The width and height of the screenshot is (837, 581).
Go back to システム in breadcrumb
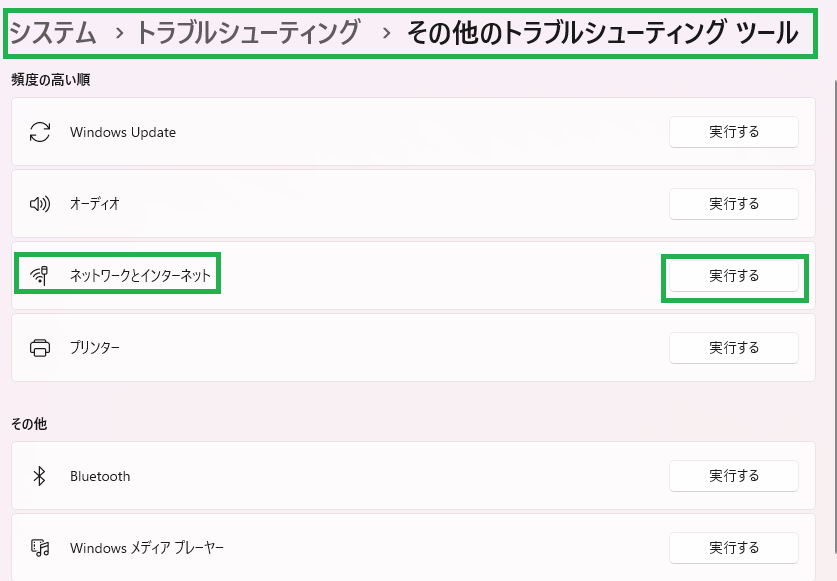[x=53, y=33]
